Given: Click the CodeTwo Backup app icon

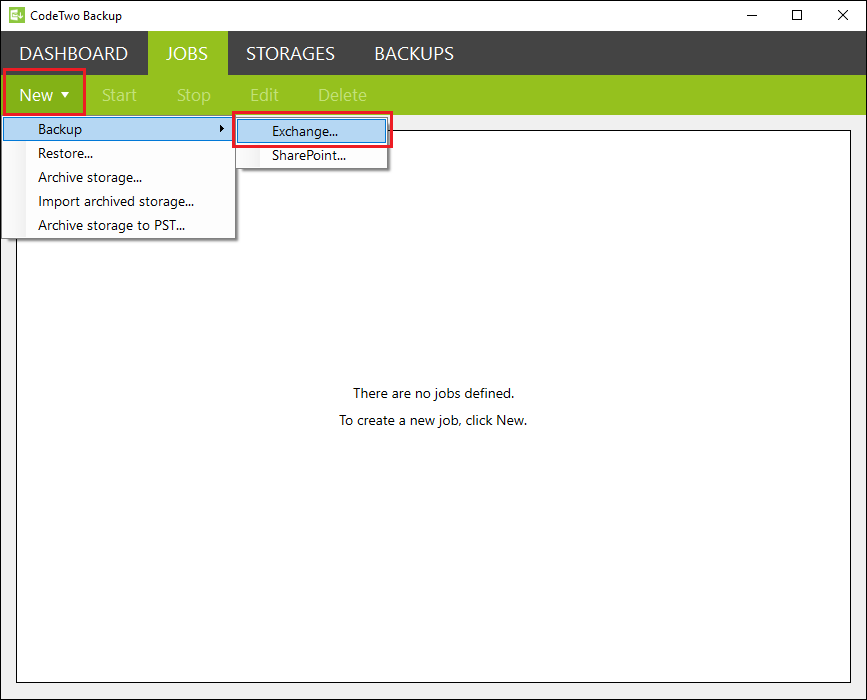Looking at the screenshot, I should [x=17, y=15].
